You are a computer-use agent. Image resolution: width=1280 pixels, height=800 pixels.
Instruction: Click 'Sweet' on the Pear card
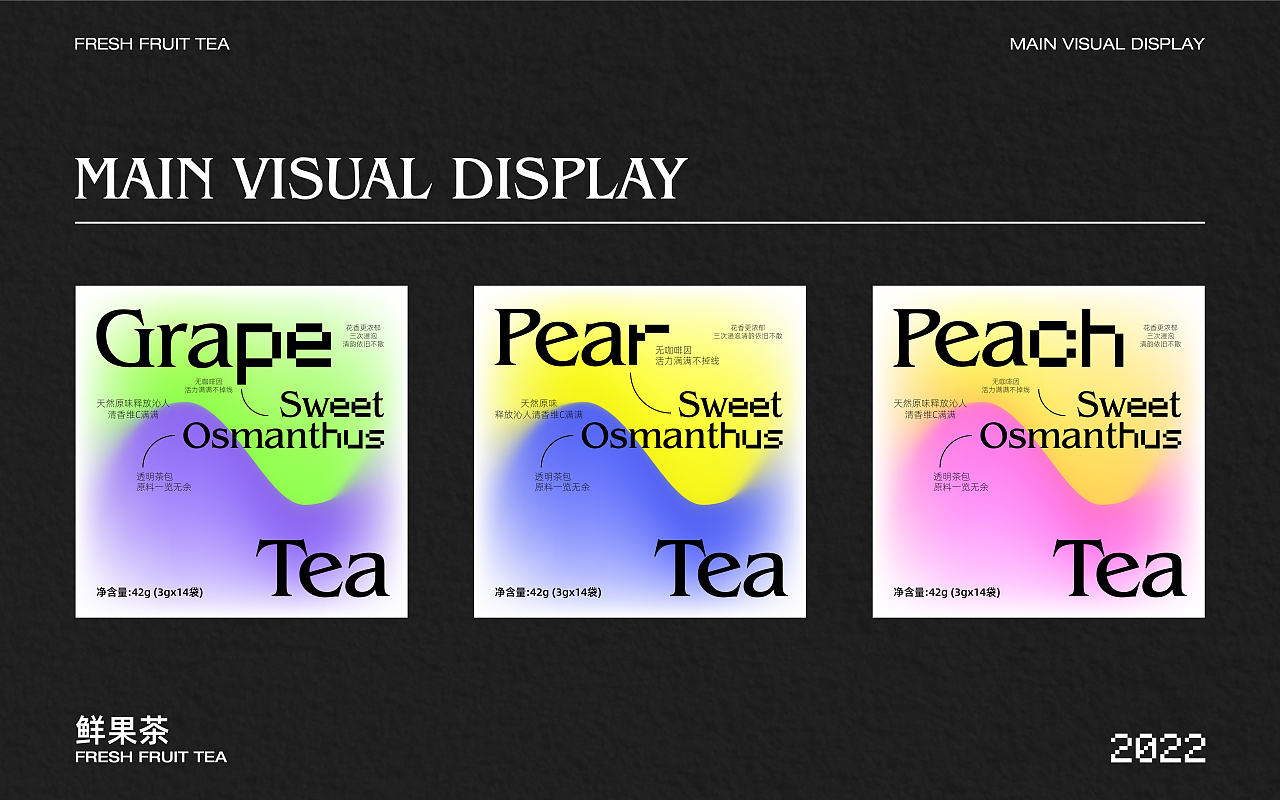pos(730,405)
